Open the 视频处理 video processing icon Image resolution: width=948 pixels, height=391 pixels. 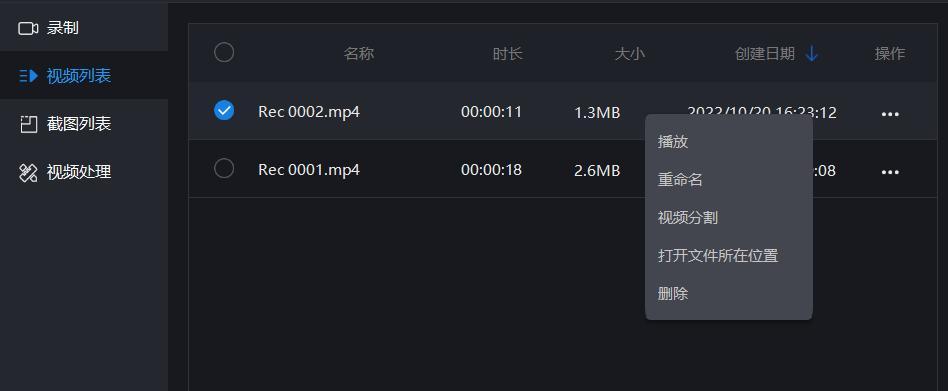pos(28,173)
